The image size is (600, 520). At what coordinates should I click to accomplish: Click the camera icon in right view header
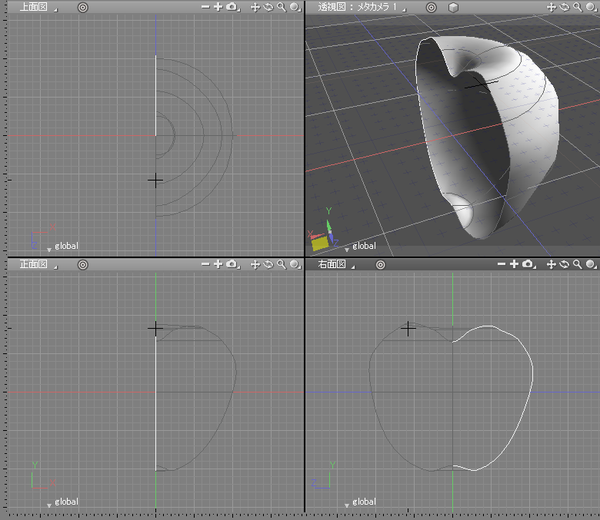pyautogui.click(x=528, y=266)
